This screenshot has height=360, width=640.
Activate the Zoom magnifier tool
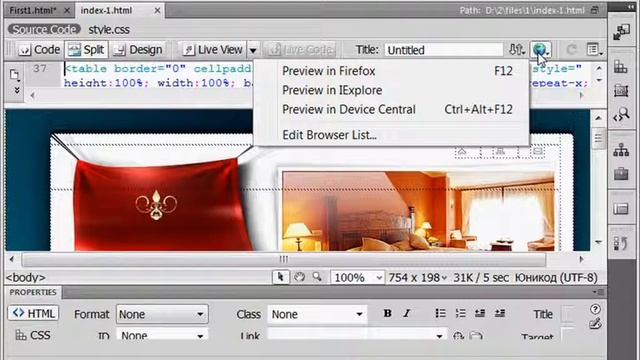[317, 277]
